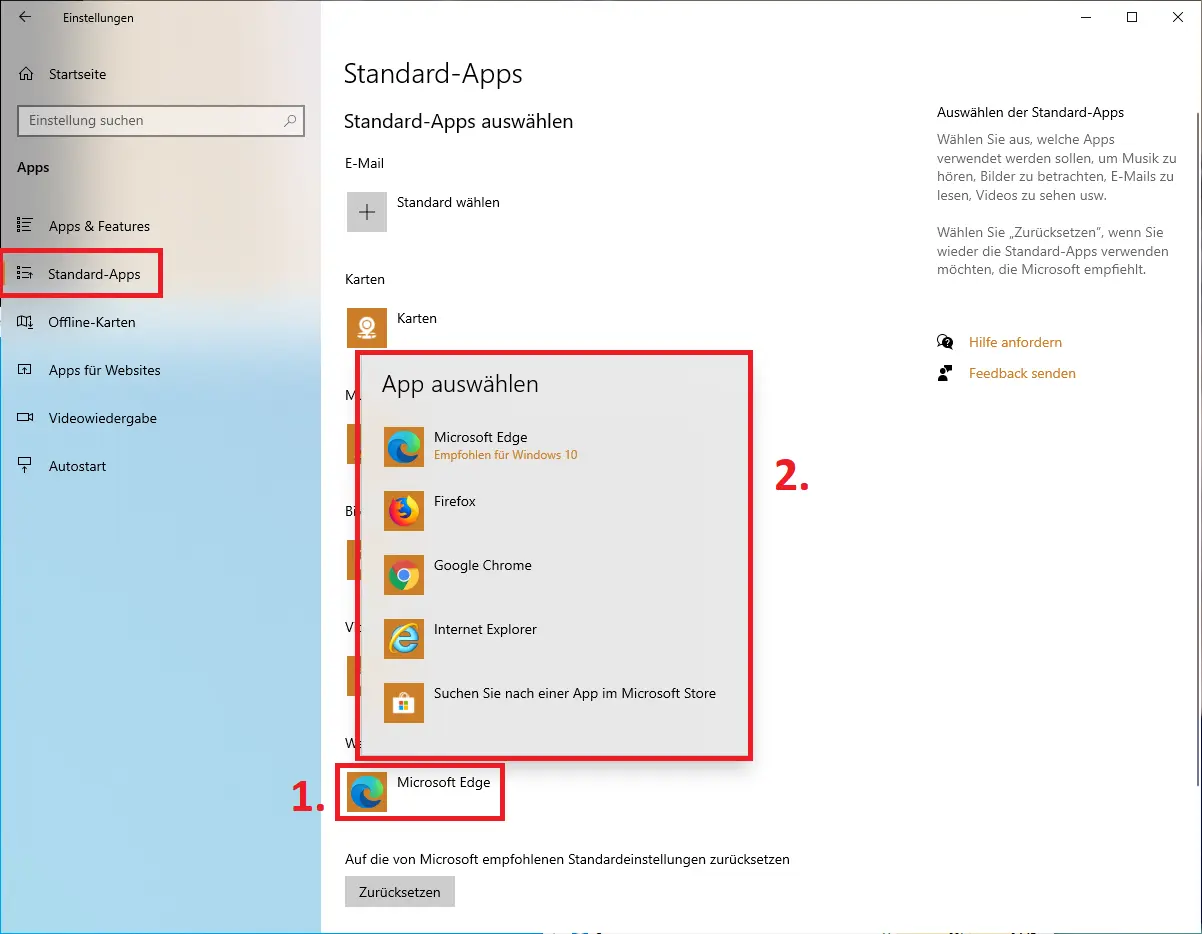1202x934 pixels.
Task: Click the plus icon under E-Mail
Action: (x=367, y=212)
